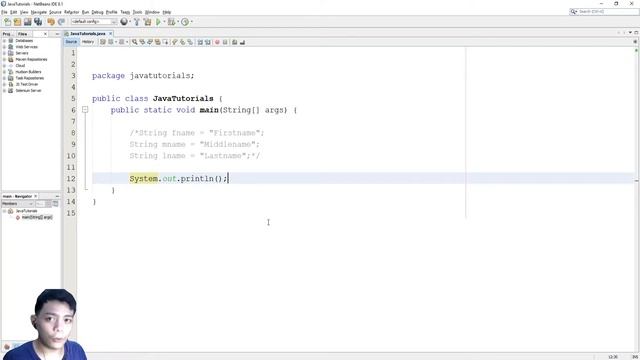
Task: Expand the Web Services tree node
Action: point(4,47)
